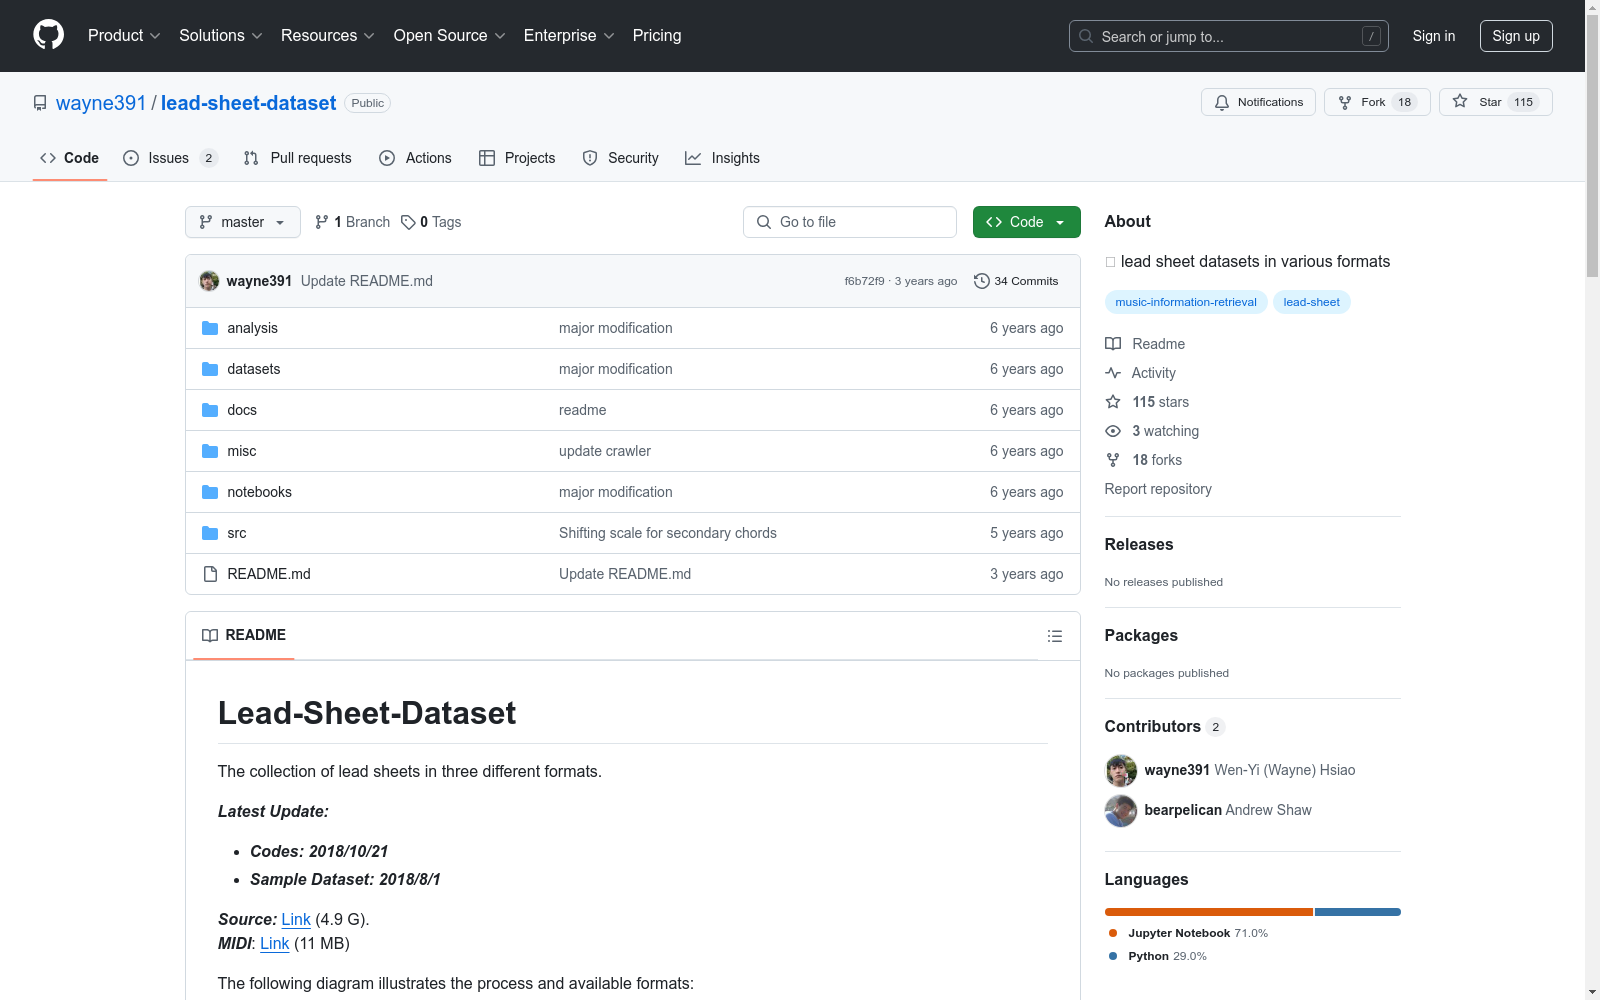Open the 34 Commits history link
The width and height of the screenshot is (1600, 1000).
(1016, 281)
